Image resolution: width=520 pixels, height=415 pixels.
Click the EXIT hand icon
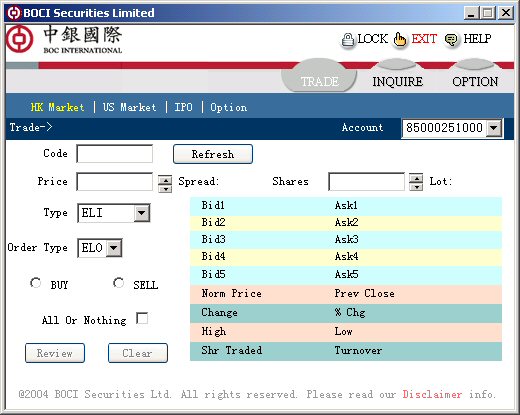[400, 41]
